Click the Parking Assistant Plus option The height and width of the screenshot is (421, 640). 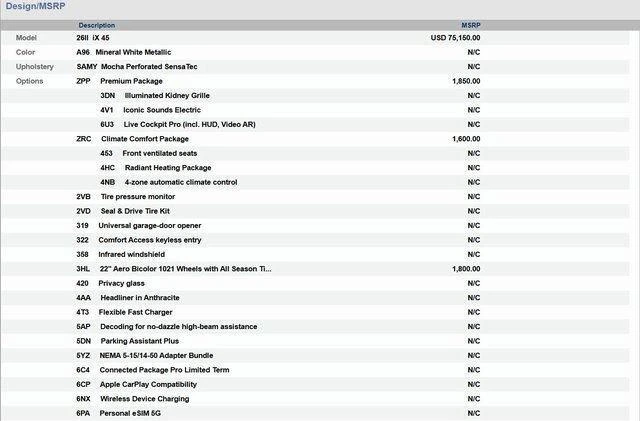pyautogui.click(x=139, y=341)
